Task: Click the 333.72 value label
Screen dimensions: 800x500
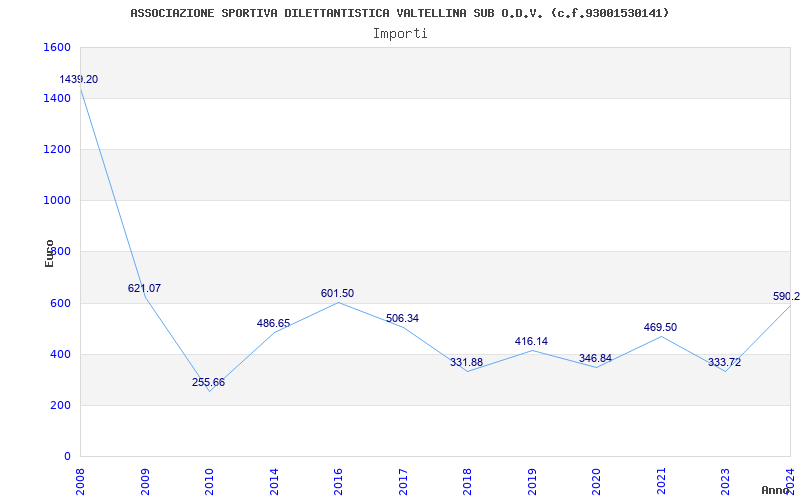Action: coord(724,363)
